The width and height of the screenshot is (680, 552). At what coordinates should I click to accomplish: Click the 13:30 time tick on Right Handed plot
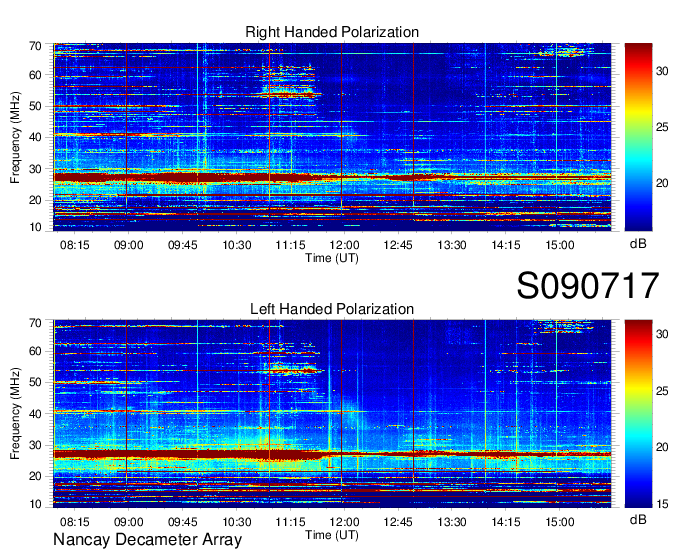tap(452, 245)
